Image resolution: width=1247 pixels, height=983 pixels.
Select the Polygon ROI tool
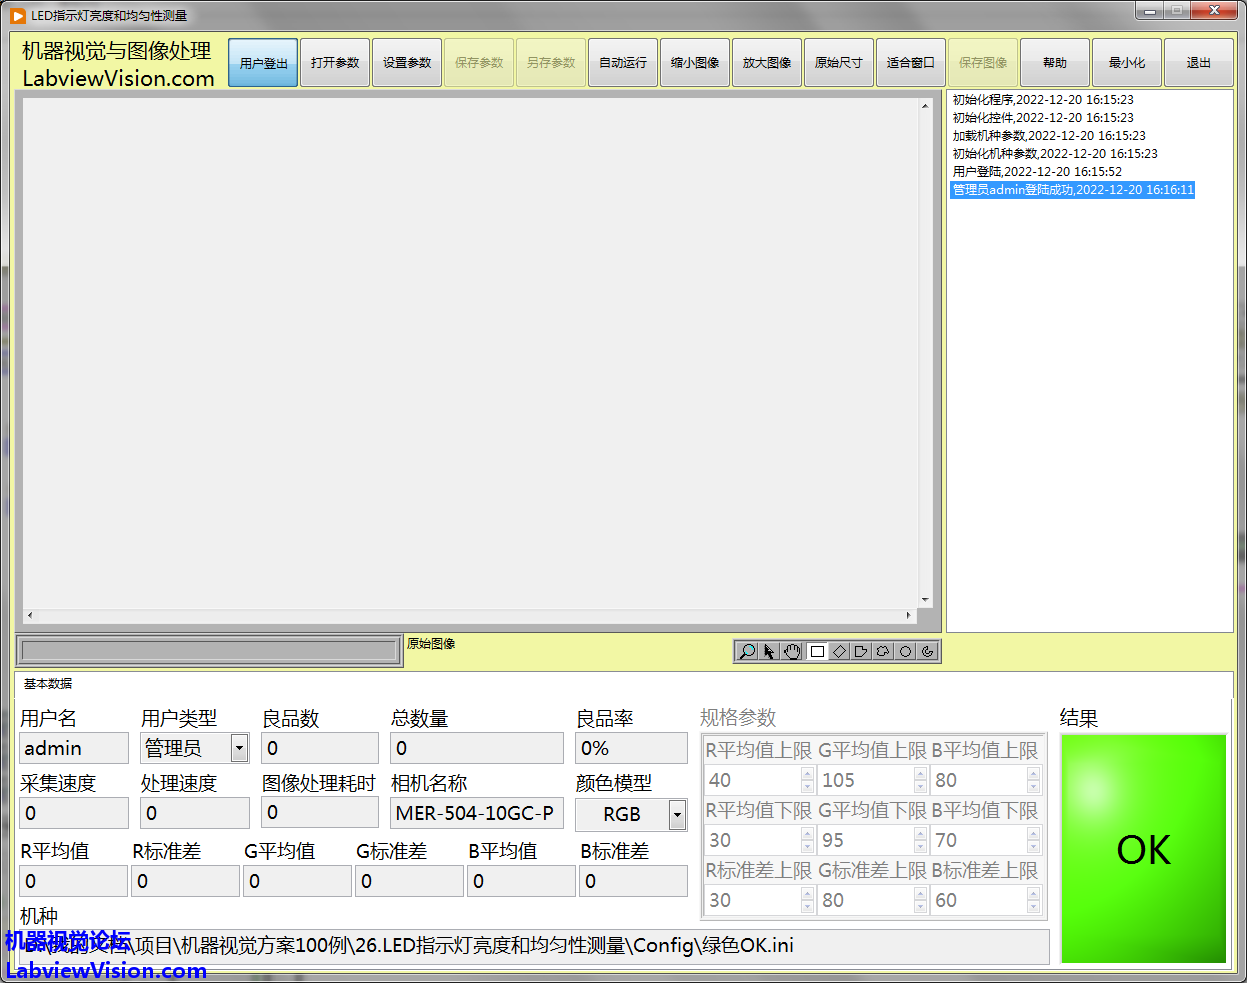861,652
